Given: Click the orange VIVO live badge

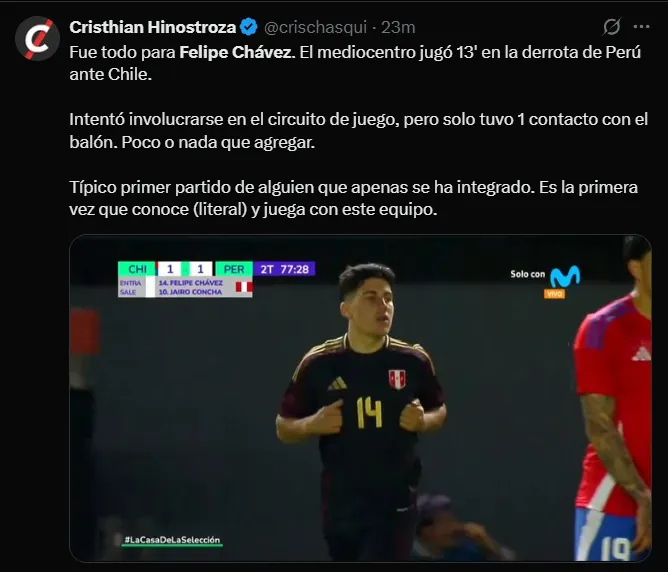Looking at the screenshot, I should (554, 293).
